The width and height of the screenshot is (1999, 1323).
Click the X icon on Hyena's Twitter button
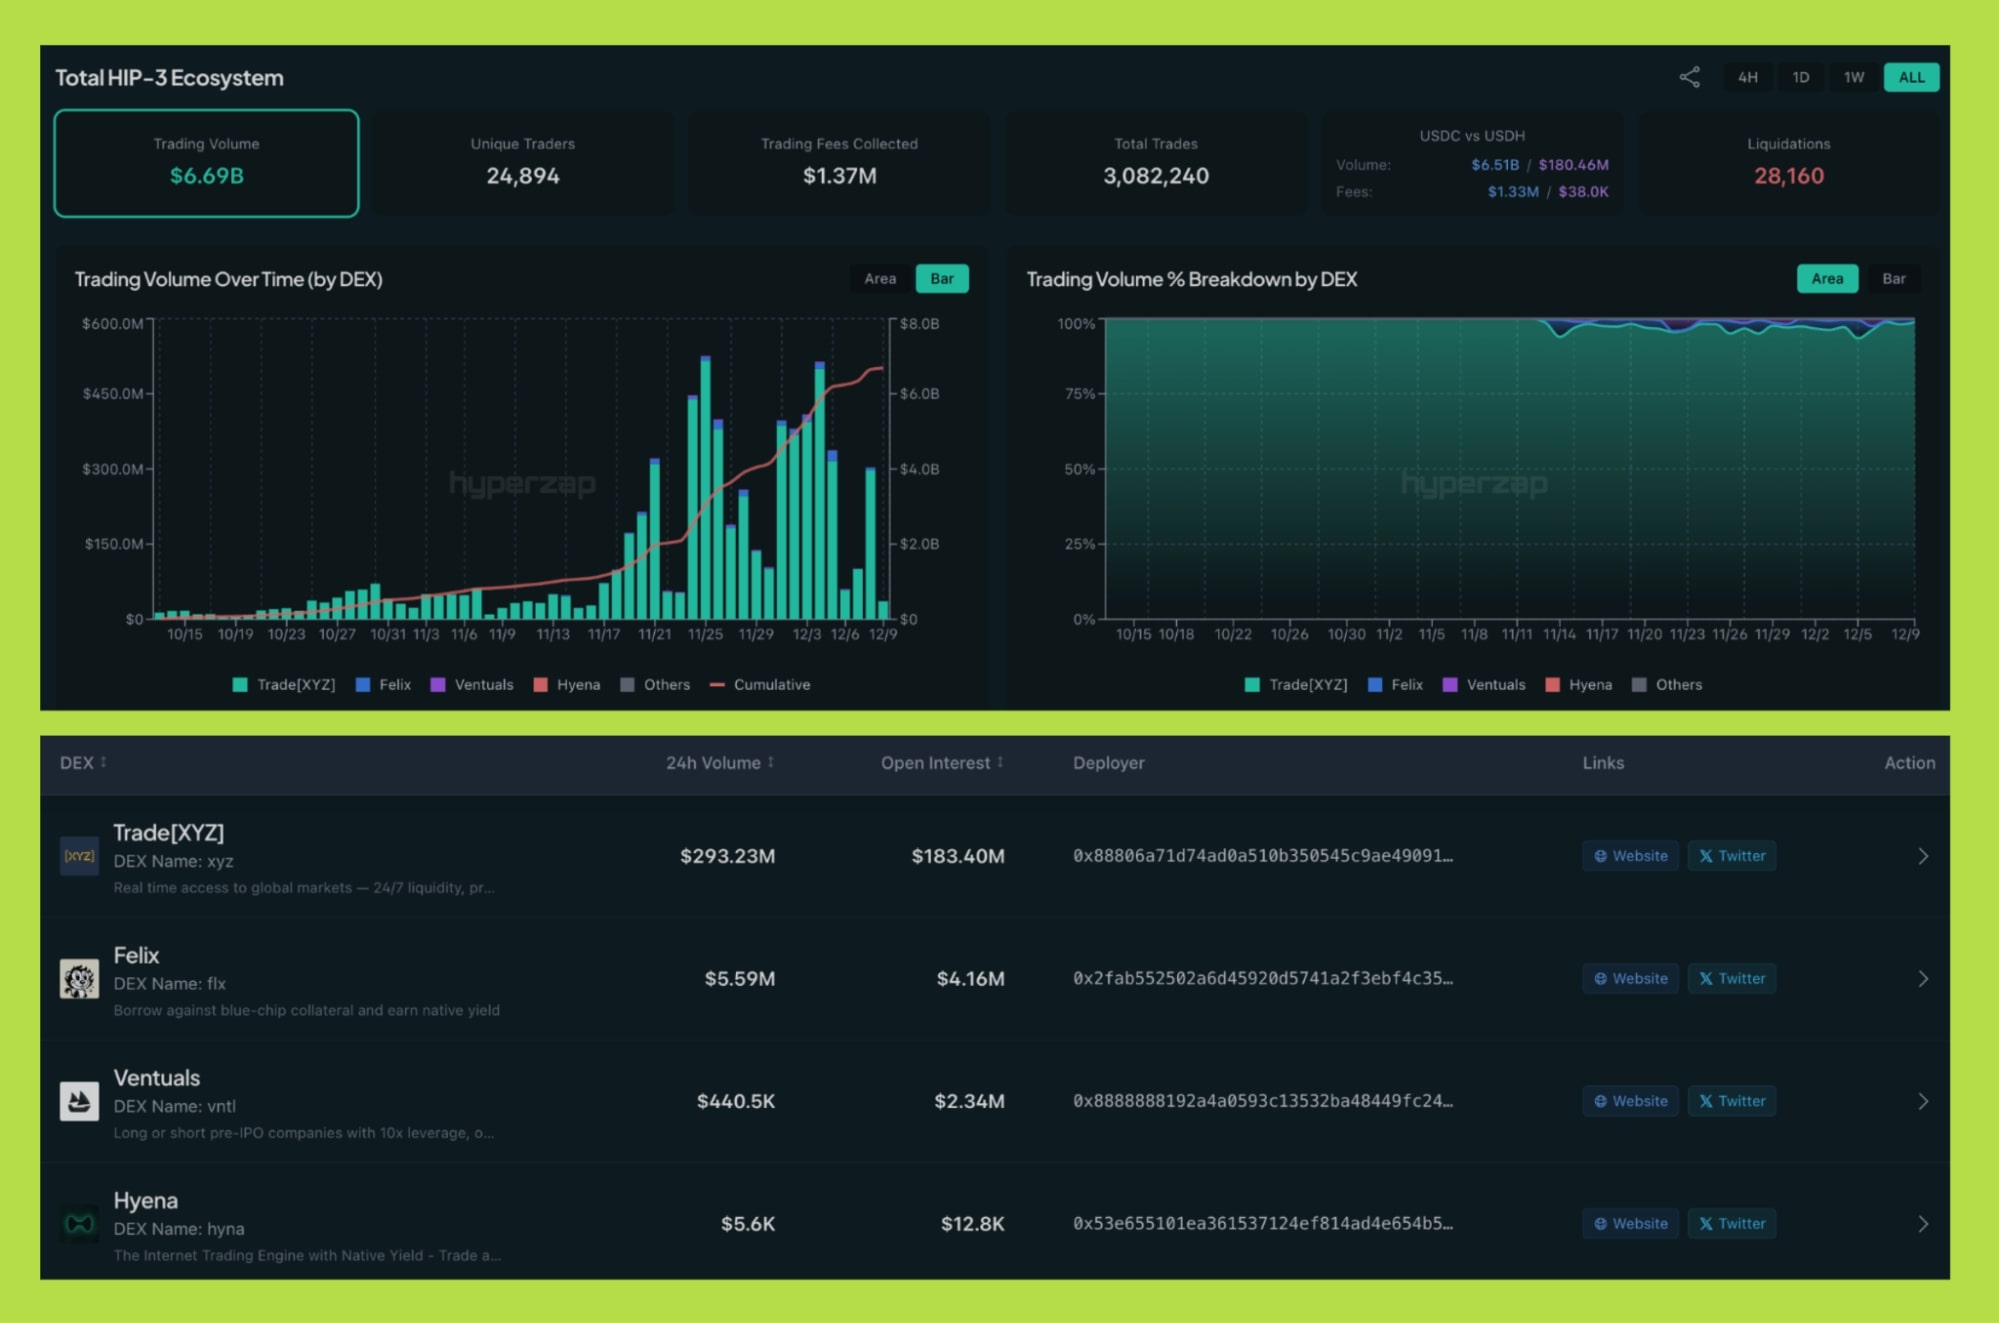(x=1707, y=1223)
